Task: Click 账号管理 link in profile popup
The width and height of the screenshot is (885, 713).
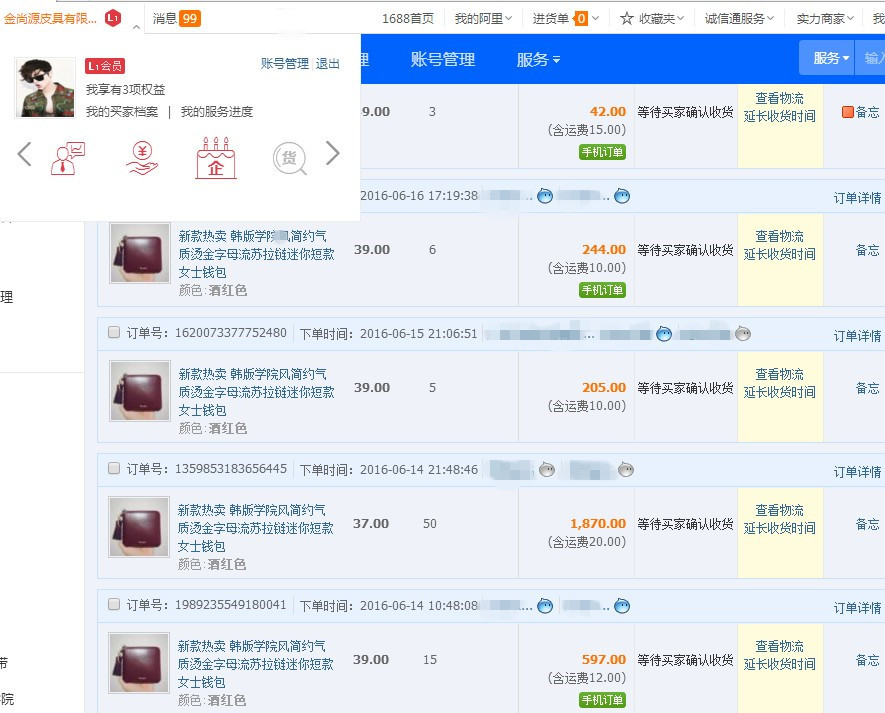Action: [284, 63]
